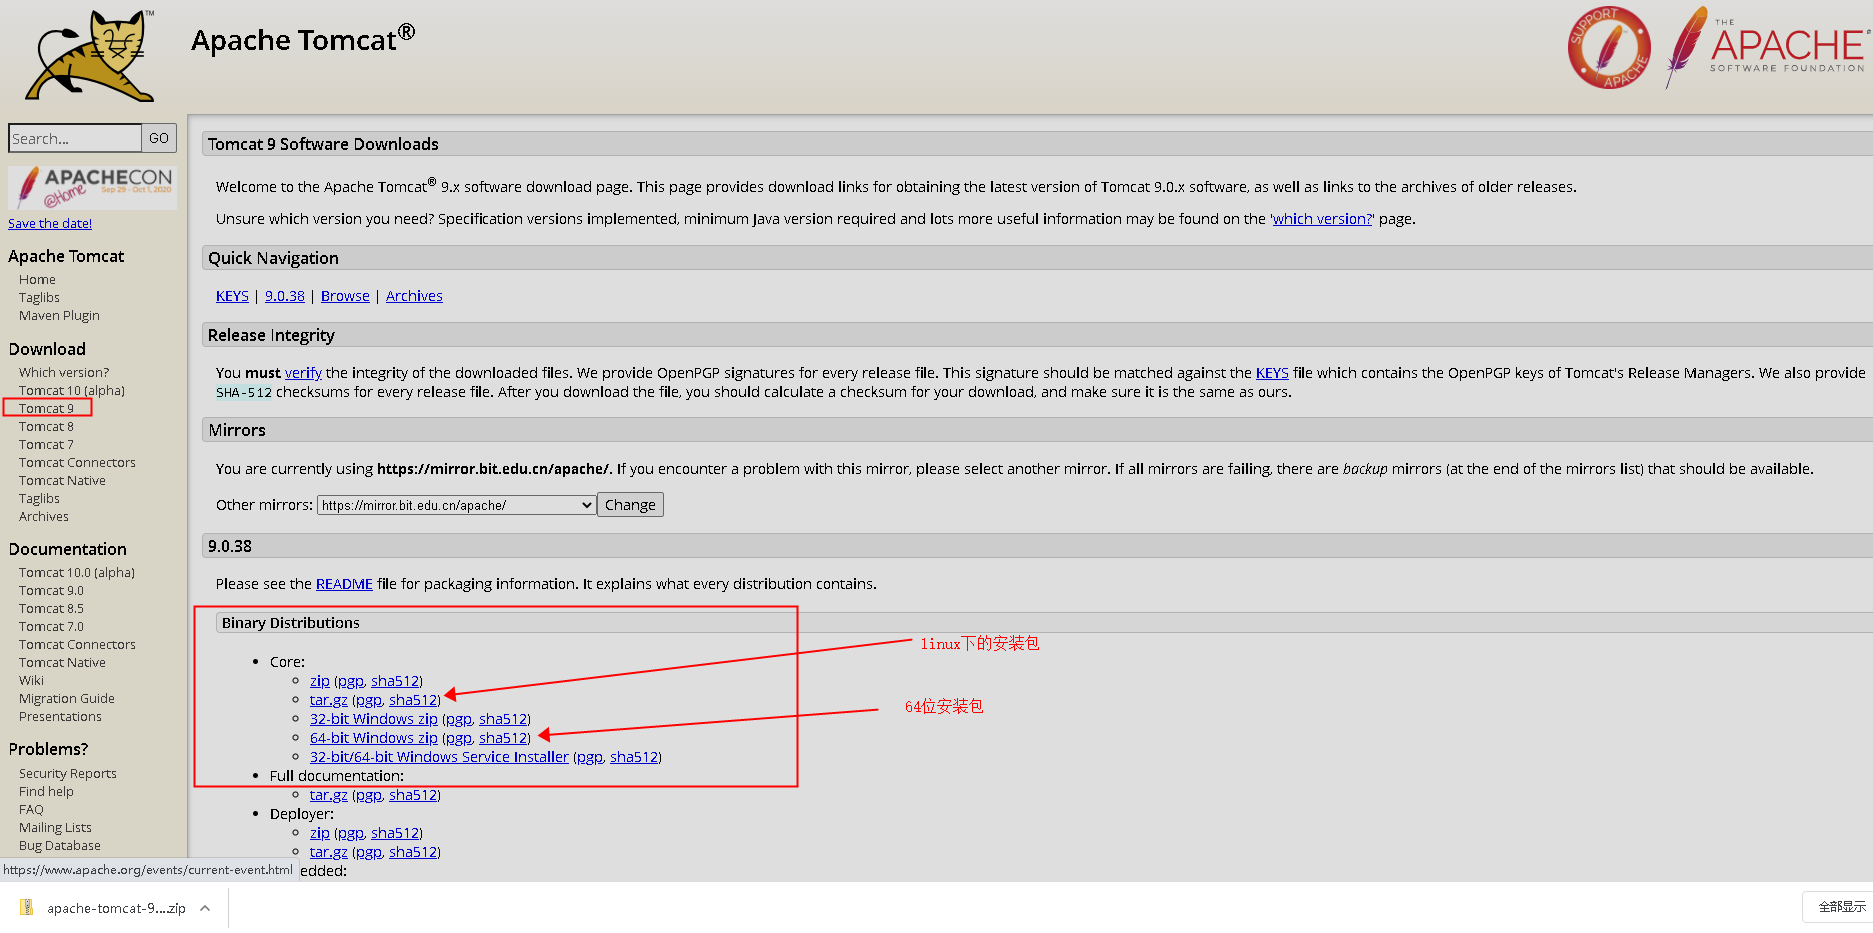The width and height of the screenshot is (1873, 933).
Task: Download Full documentation tar.gz
Action: (x=329, y=795)
